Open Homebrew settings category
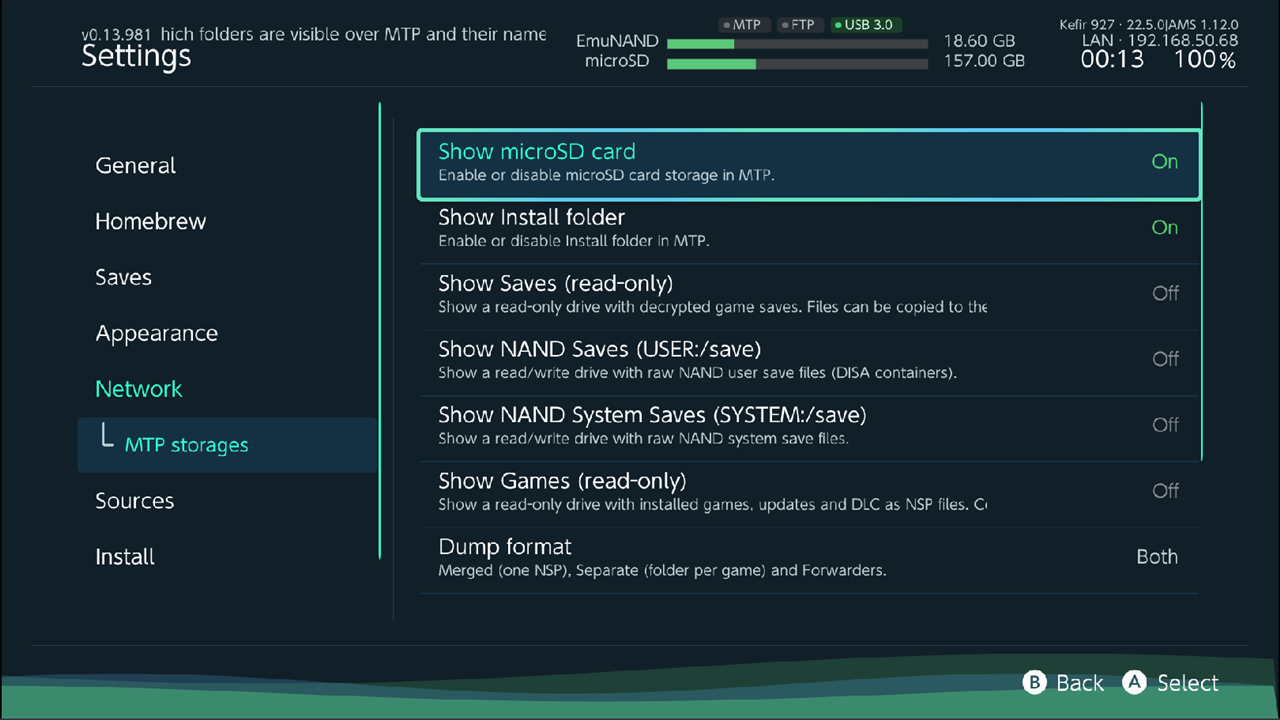 (x=150, y=222)
